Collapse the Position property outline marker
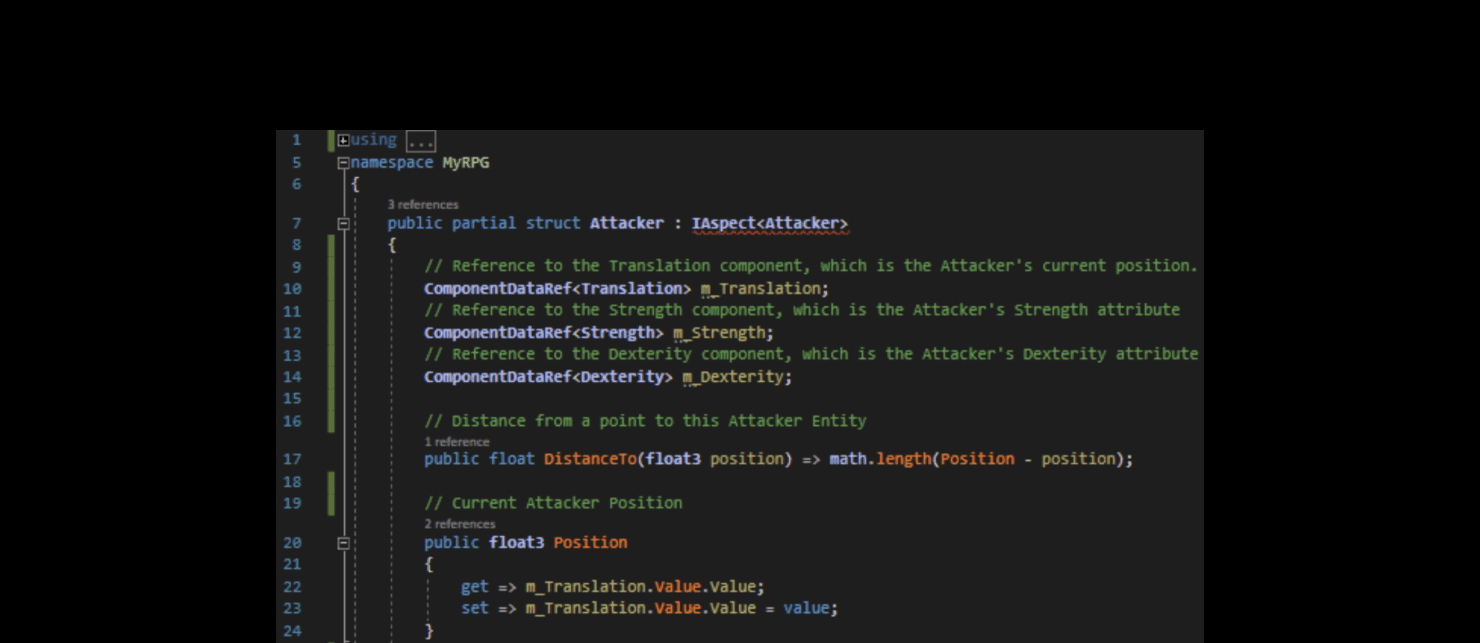1480x643 pixels. coord(342,542)
